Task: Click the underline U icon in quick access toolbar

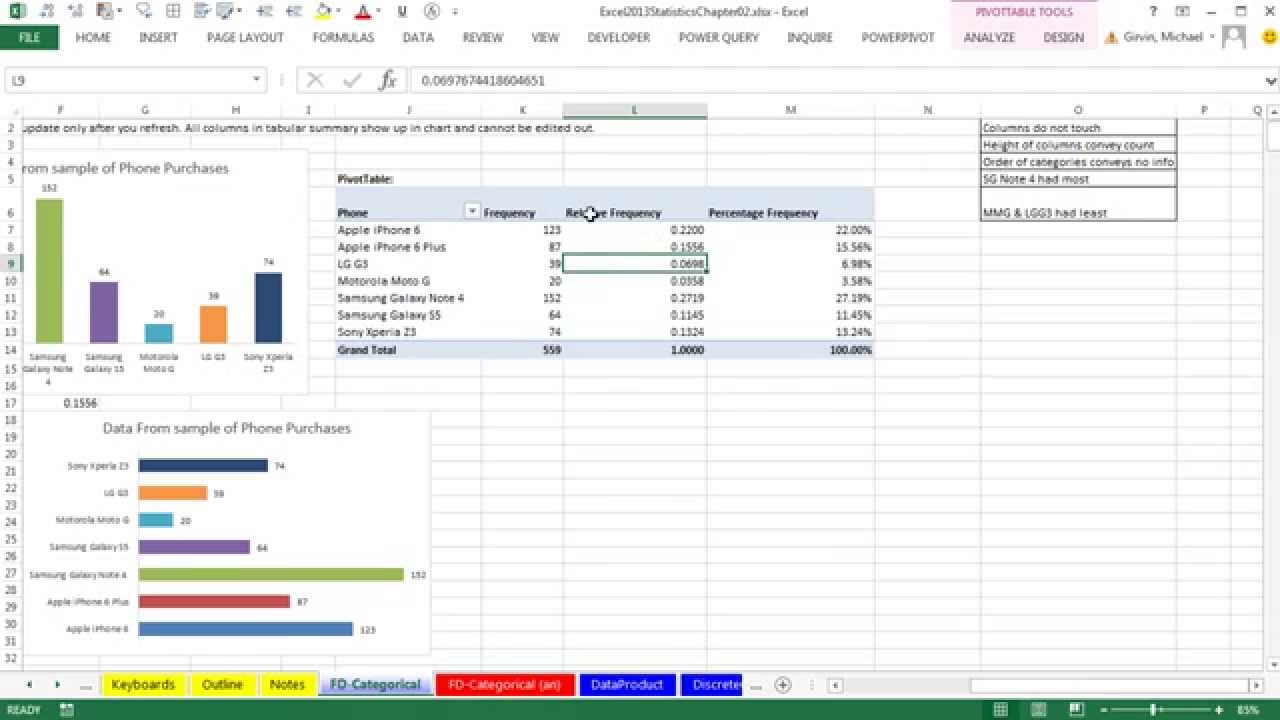Action: click(x=402, y=12)
